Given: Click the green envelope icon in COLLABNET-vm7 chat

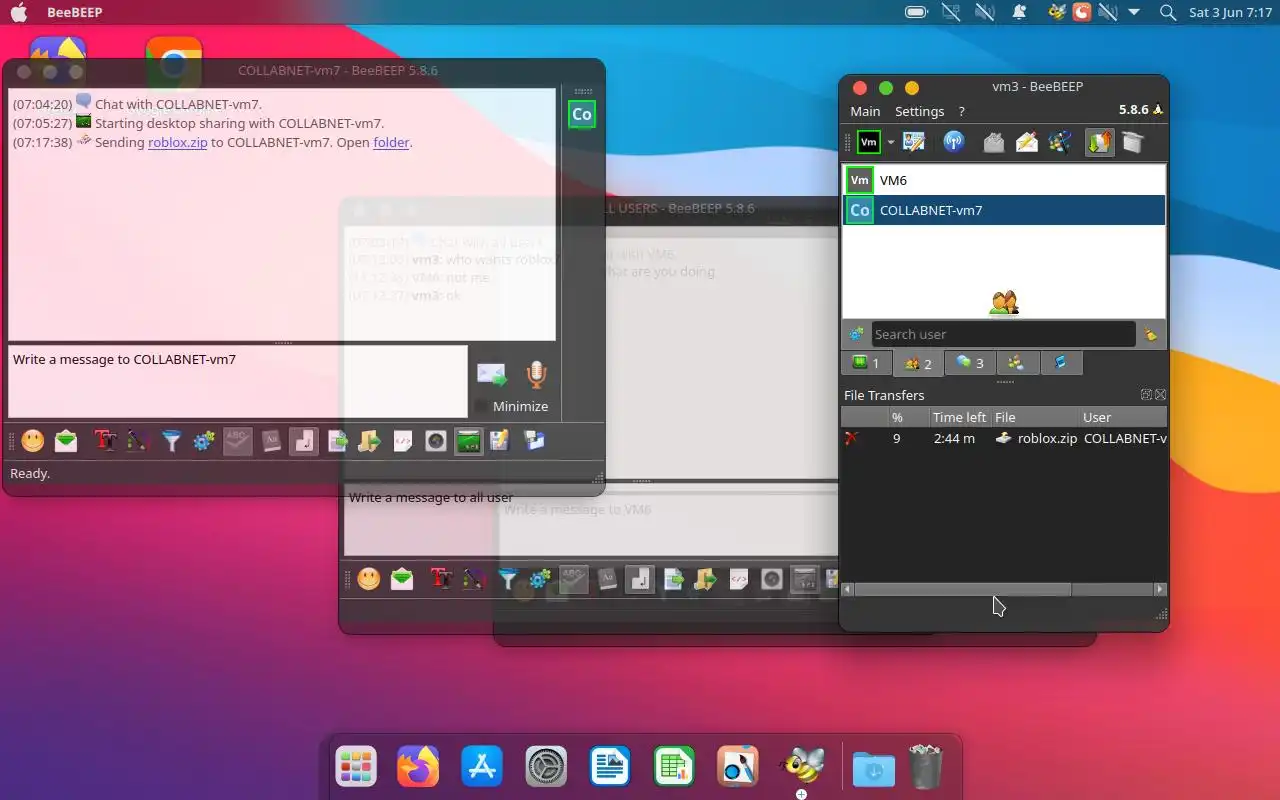Looking at the screenshot, I should point(66,441).
